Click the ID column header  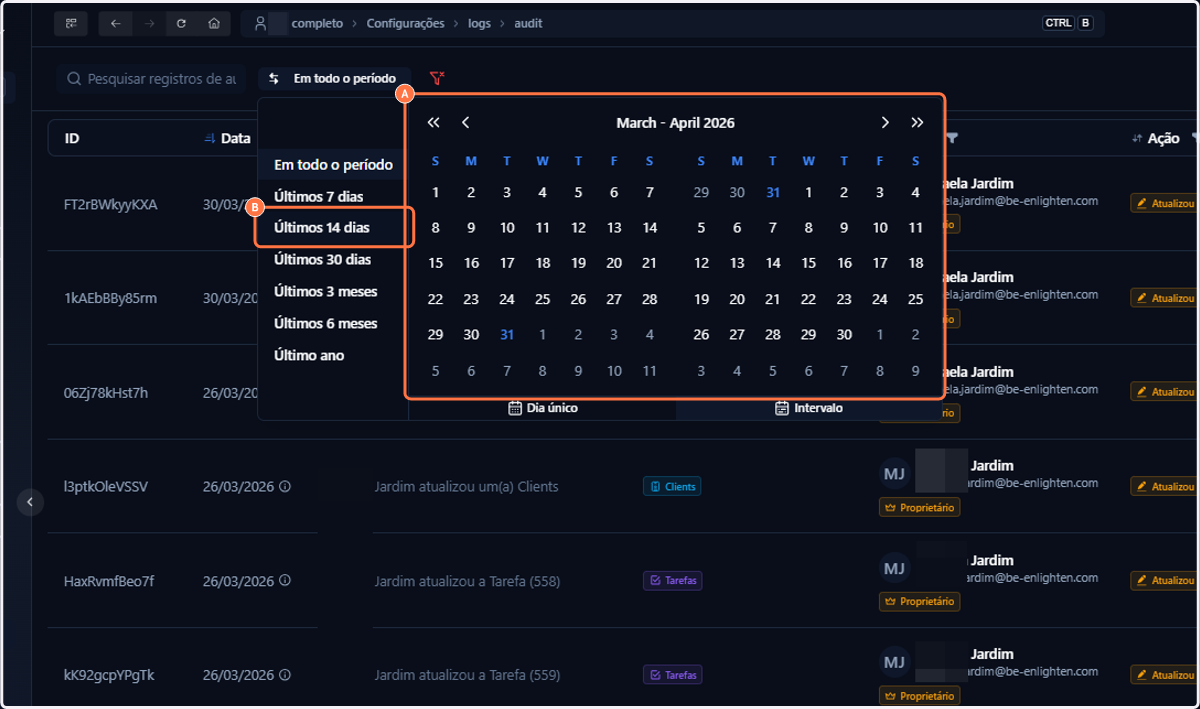(72, 139)
